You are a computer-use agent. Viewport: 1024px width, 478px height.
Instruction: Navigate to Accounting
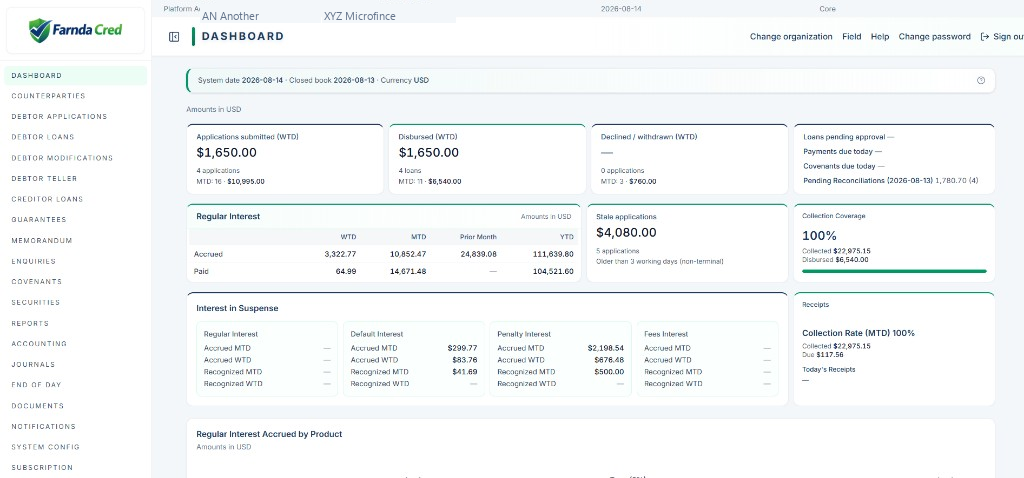click(x=75, y=343)
